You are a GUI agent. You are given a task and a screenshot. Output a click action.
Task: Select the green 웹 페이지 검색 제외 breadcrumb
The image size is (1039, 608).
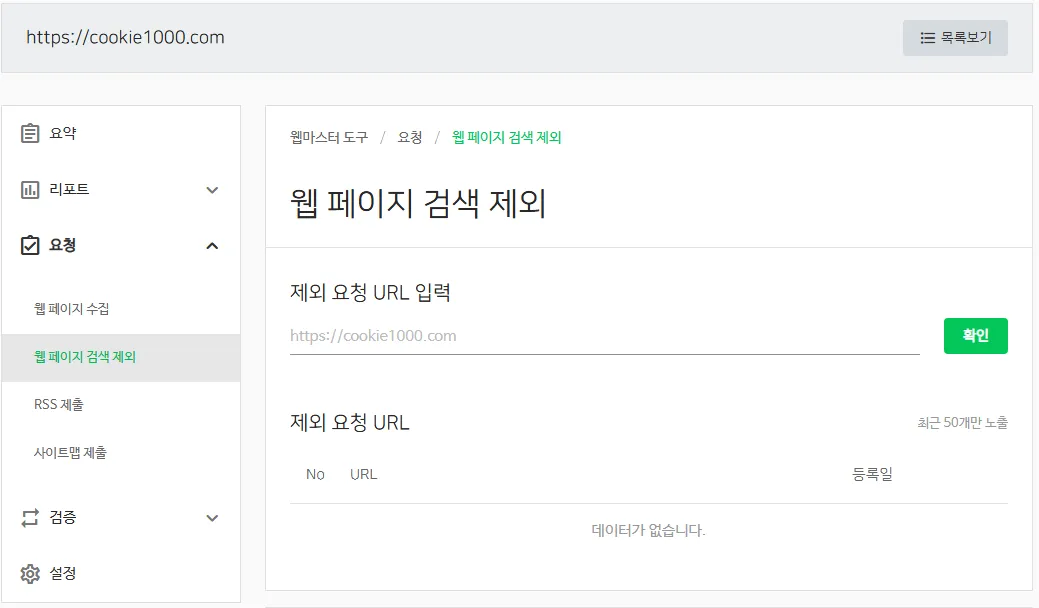pos(507,139)
